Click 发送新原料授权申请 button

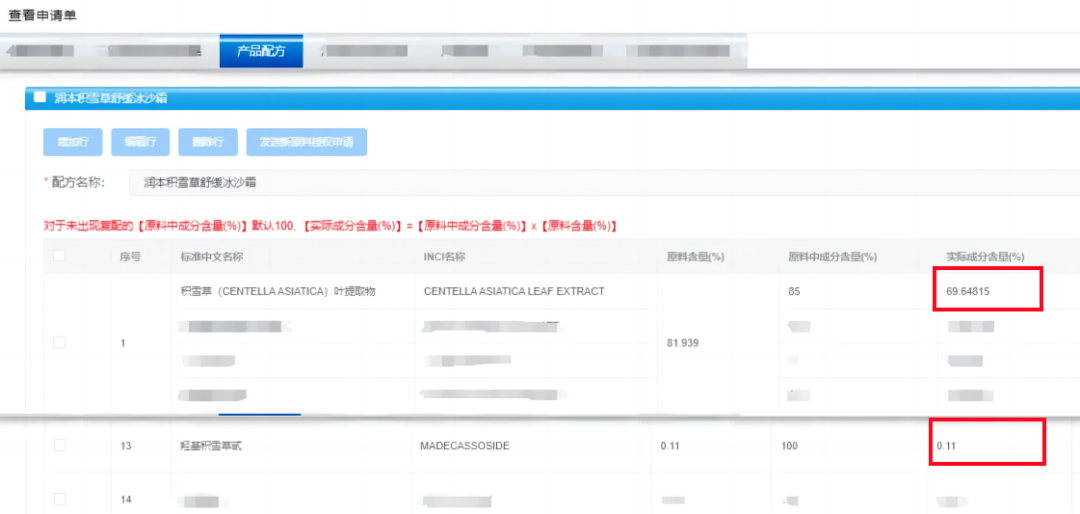point(307,142)
